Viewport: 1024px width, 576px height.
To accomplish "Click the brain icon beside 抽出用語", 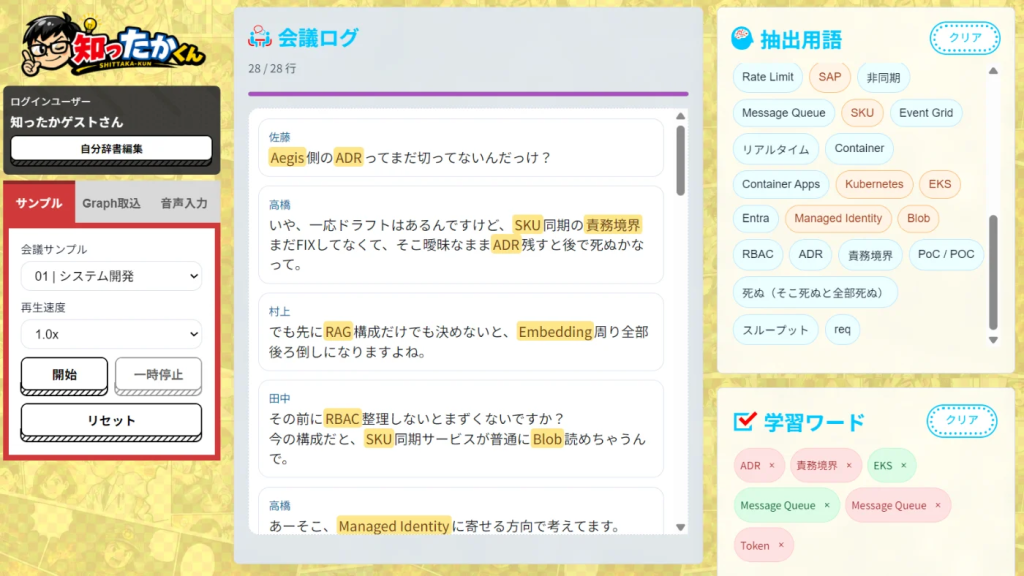I will [x=742, y=39].
